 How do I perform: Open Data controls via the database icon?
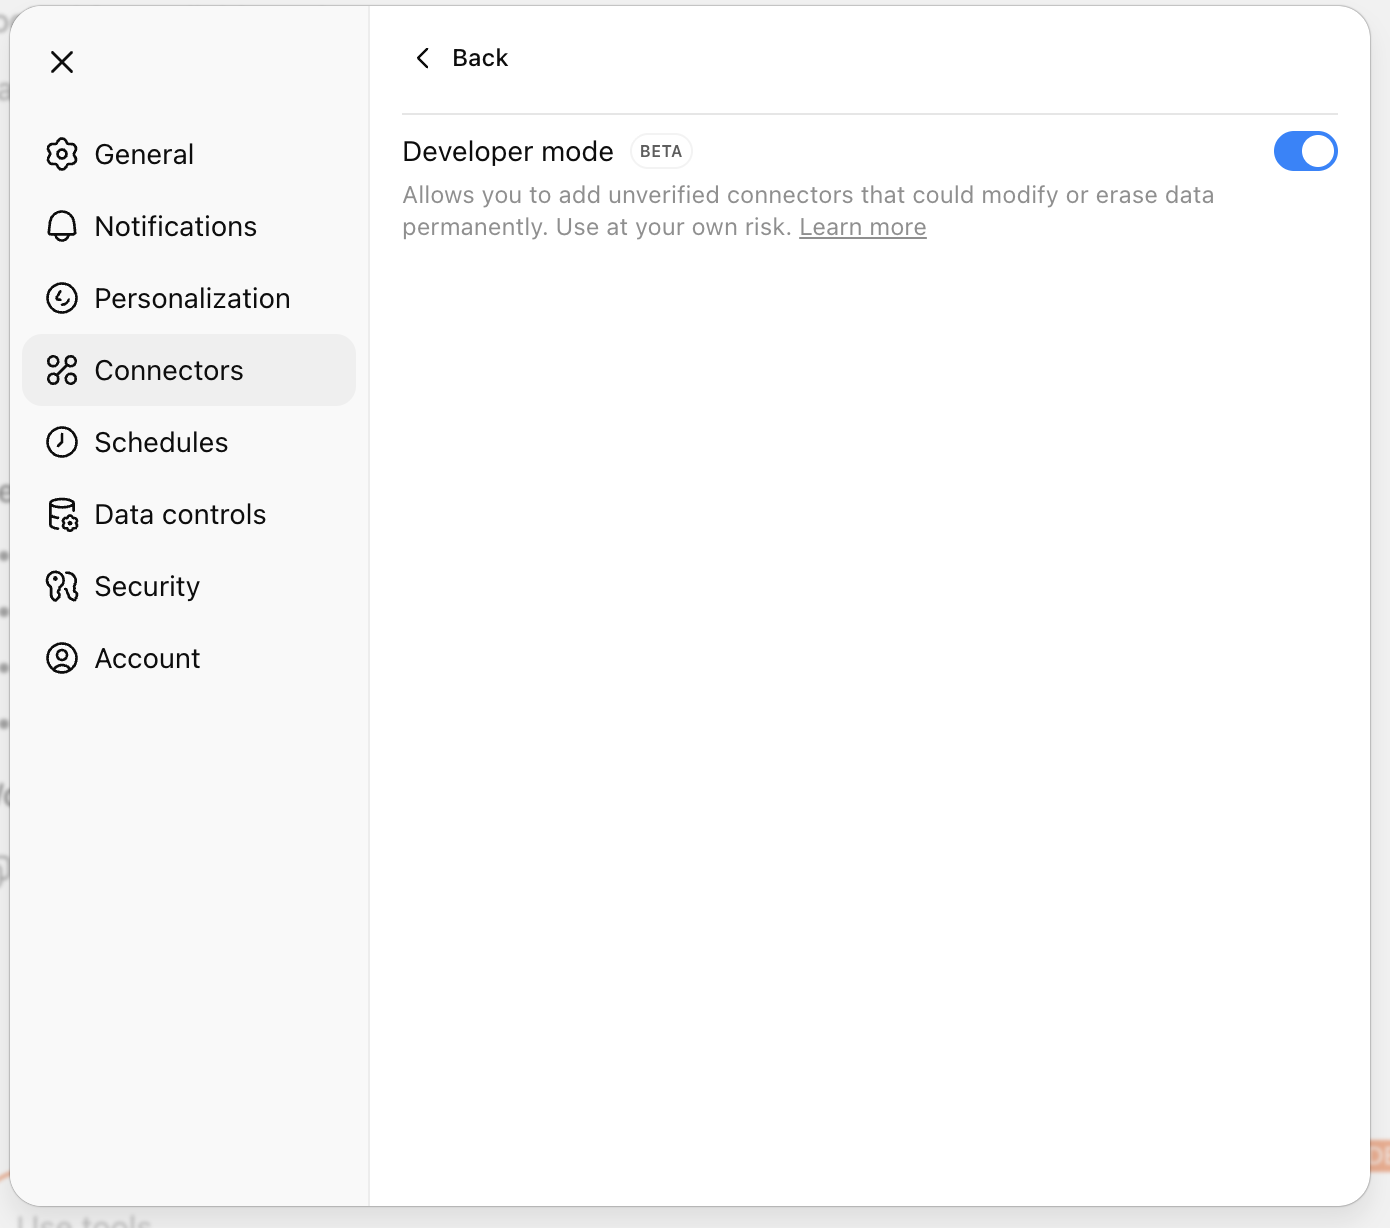[x=62, y=514]
